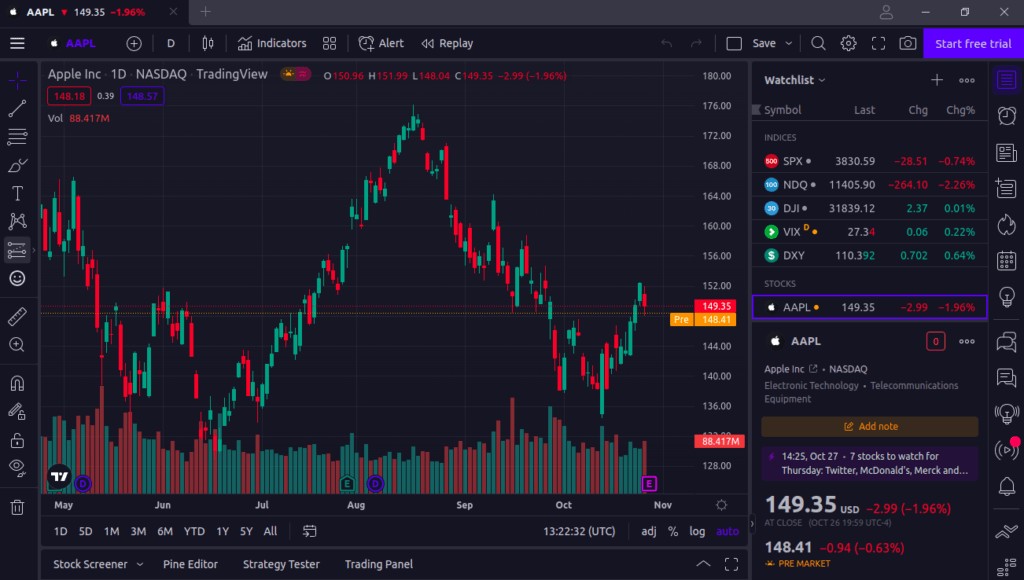Select the AAPL row in the watchlist
The width and height of the screenshot is (1024, 580).
pos(869,307)
